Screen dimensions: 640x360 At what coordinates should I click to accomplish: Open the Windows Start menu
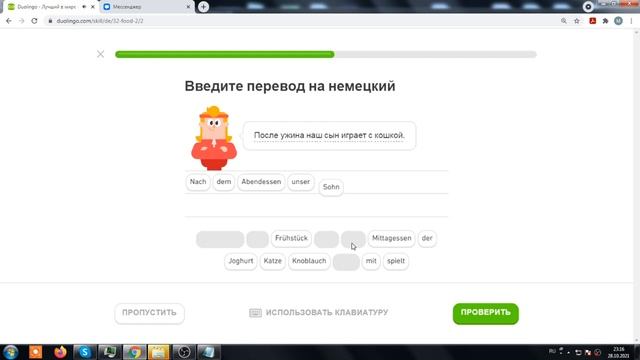tap(11, 352)
